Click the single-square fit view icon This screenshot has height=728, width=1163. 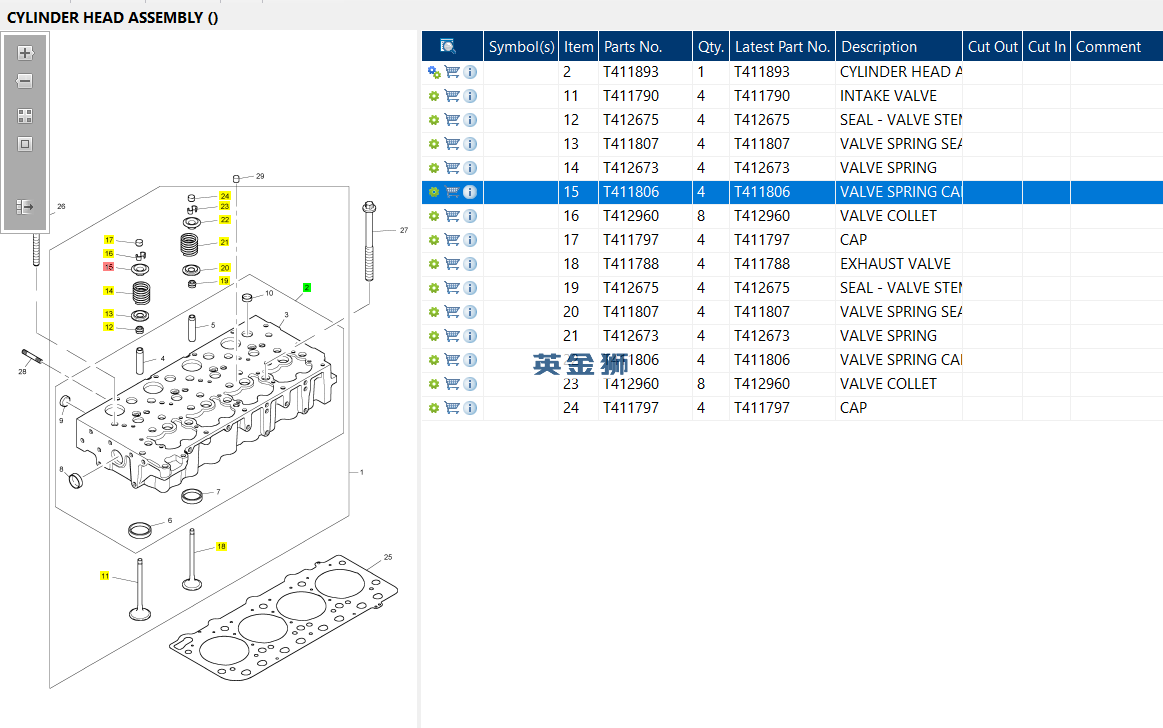[25, 144]
